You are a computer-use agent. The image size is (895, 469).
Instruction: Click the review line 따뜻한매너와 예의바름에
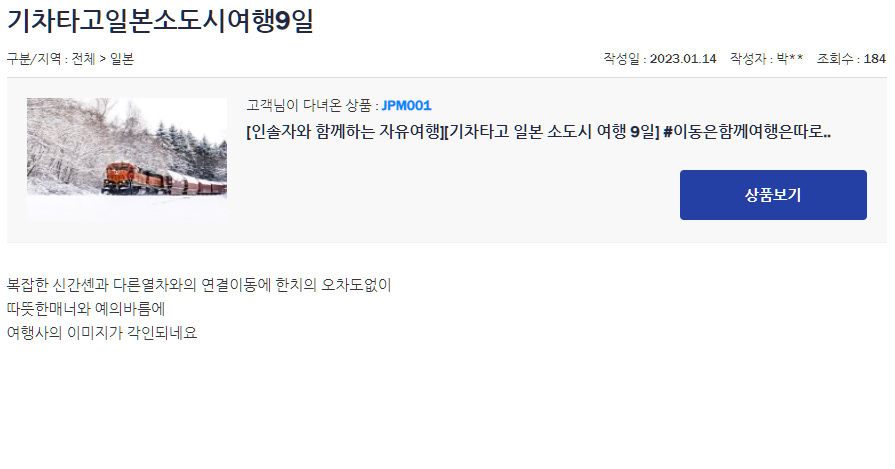pyautogui.click(x=86, y=309)
